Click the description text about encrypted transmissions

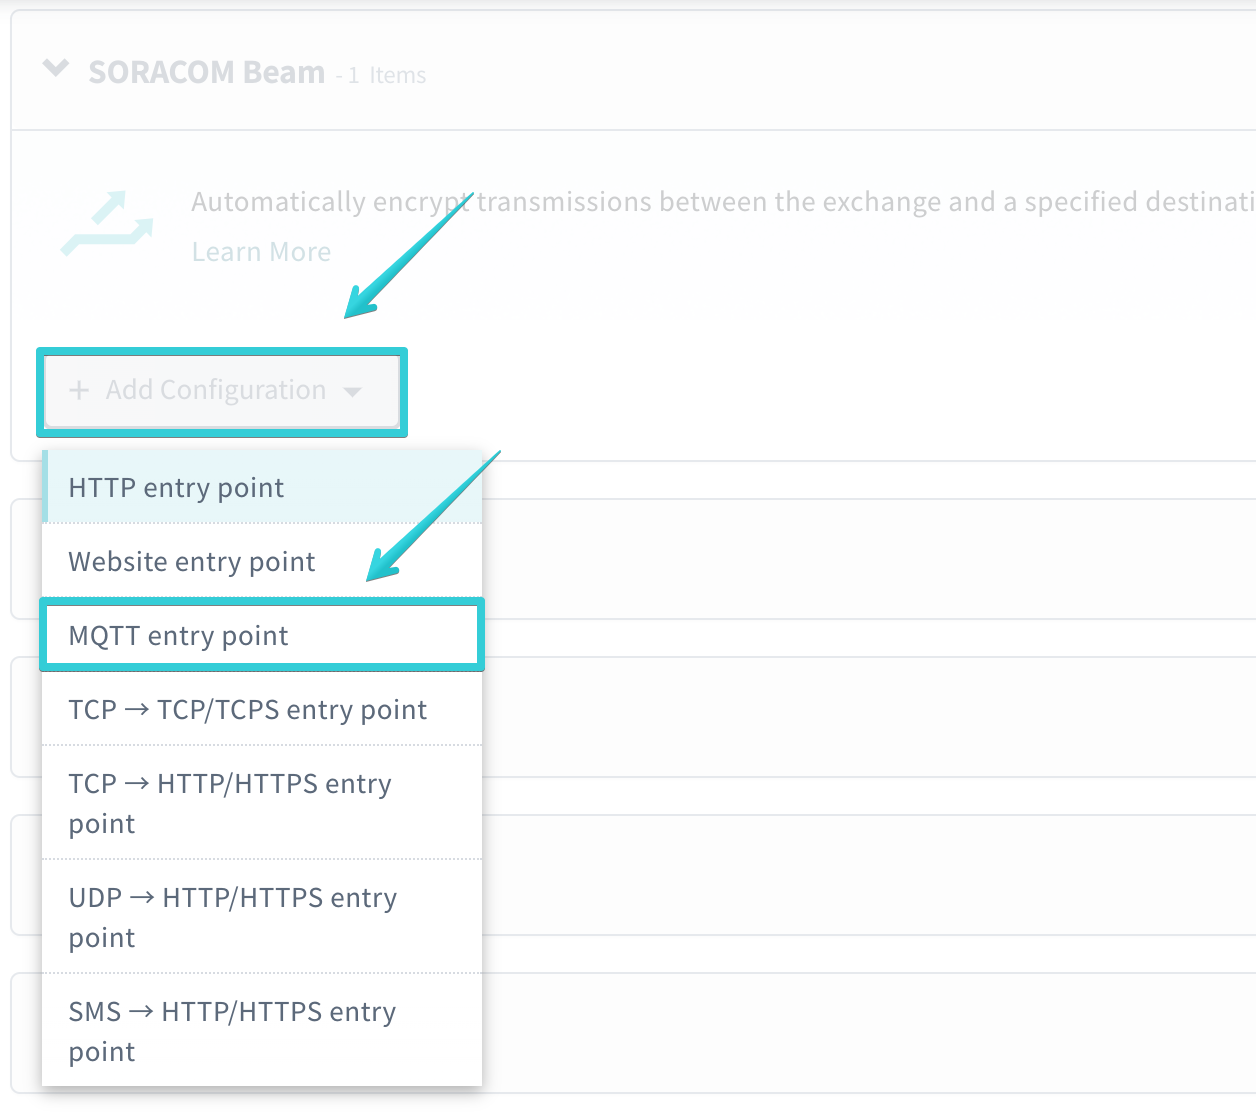tap(700, 201)
